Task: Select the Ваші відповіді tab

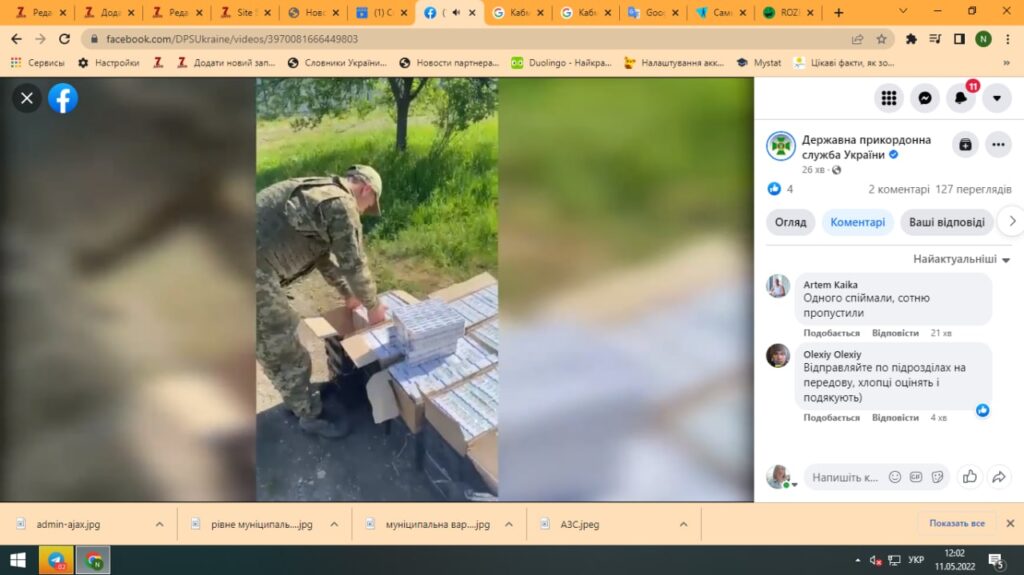Action: 946,222
